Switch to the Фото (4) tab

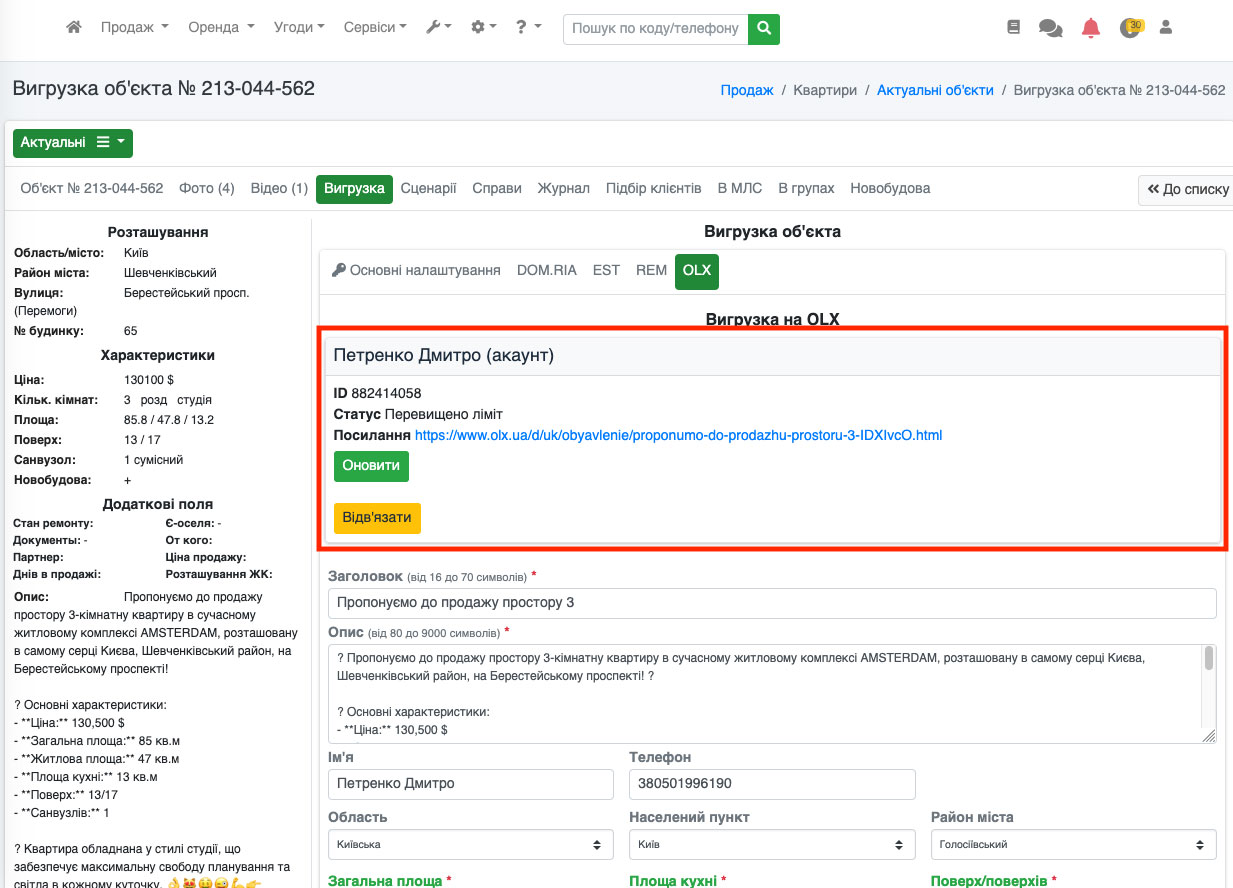pyautogui.click(x=206, y=189)
